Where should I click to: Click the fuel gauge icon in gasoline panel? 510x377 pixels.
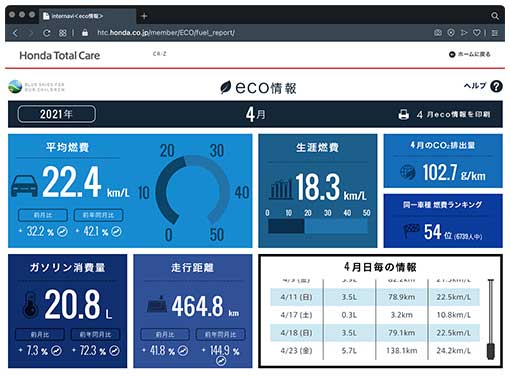pos(30,304)
